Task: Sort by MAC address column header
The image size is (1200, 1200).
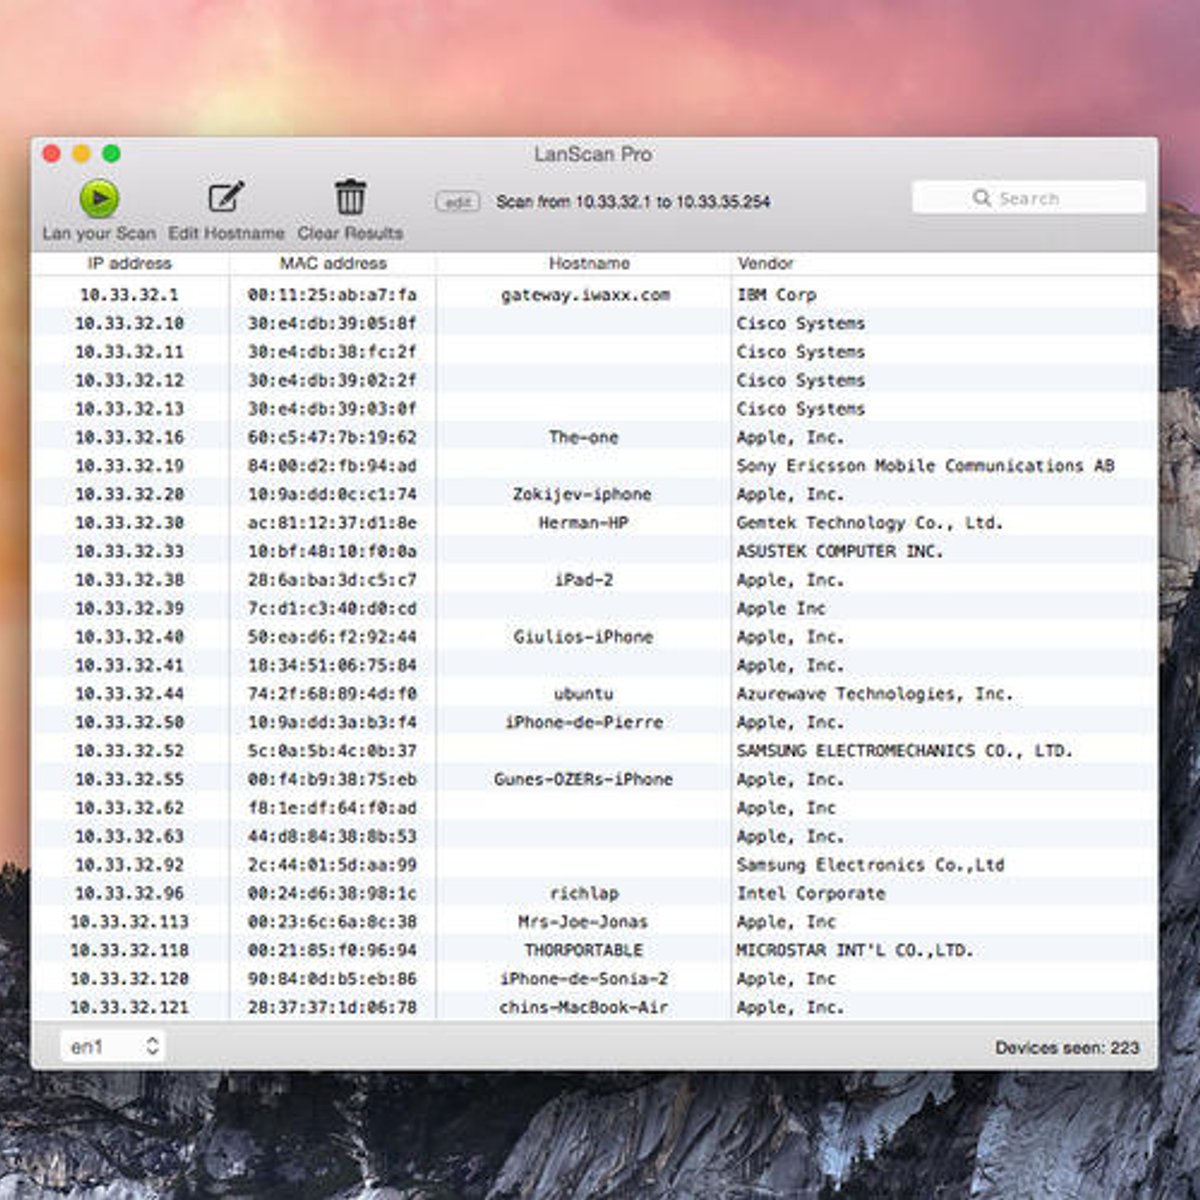Action: (333, 264)
